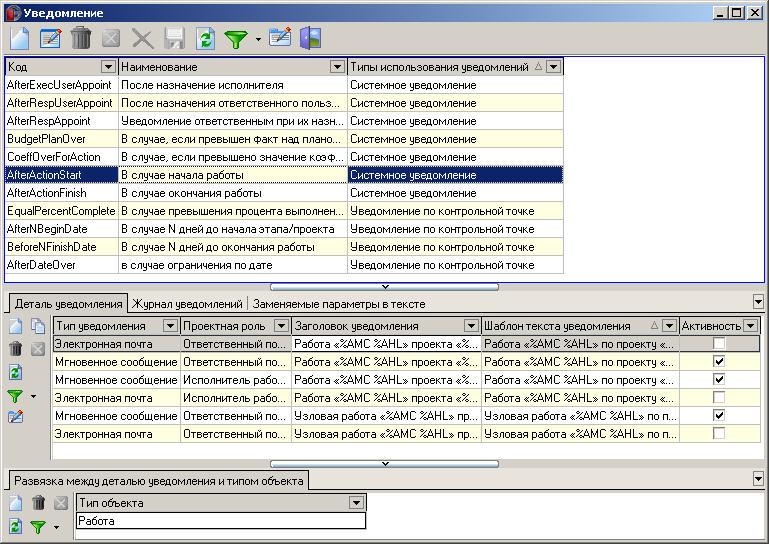
Task: Click the grey X box icon in the top toolbar
Action: point(111,38)
